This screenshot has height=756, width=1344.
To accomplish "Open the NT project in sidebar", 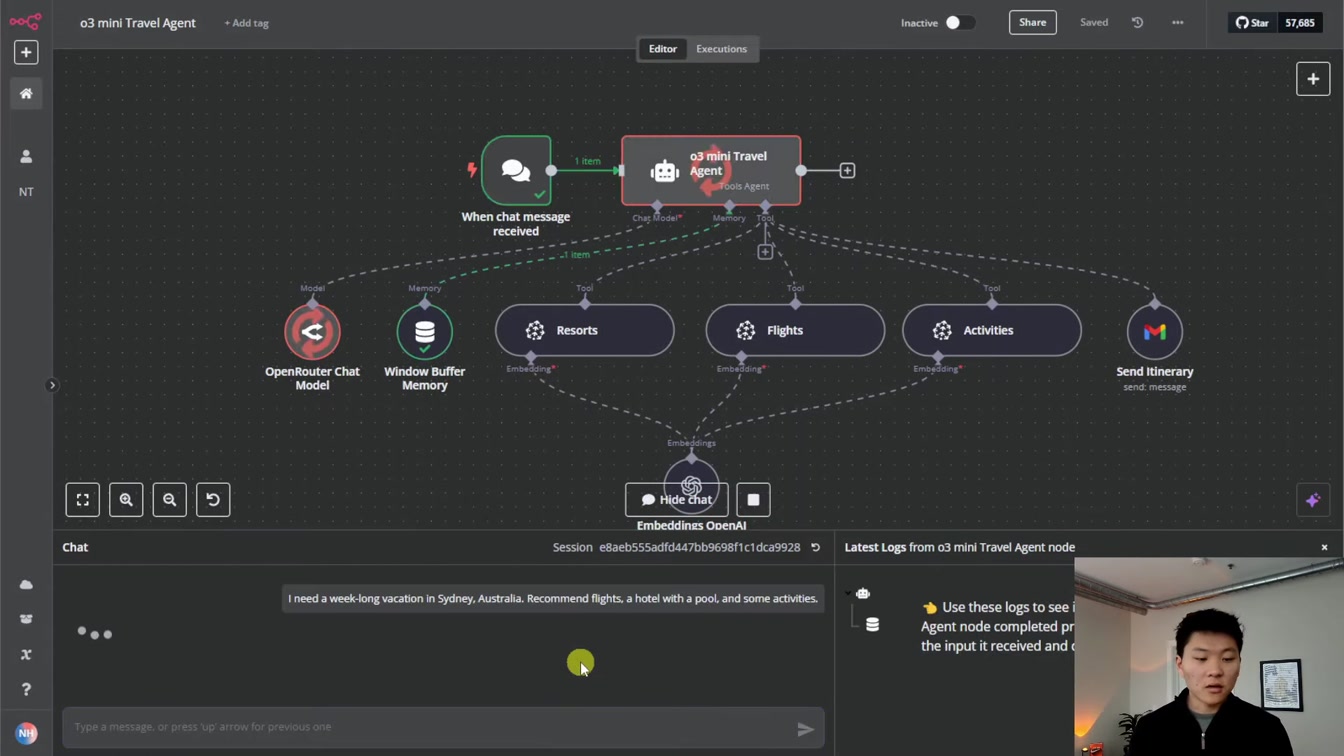I will click(x=26, y=192).
